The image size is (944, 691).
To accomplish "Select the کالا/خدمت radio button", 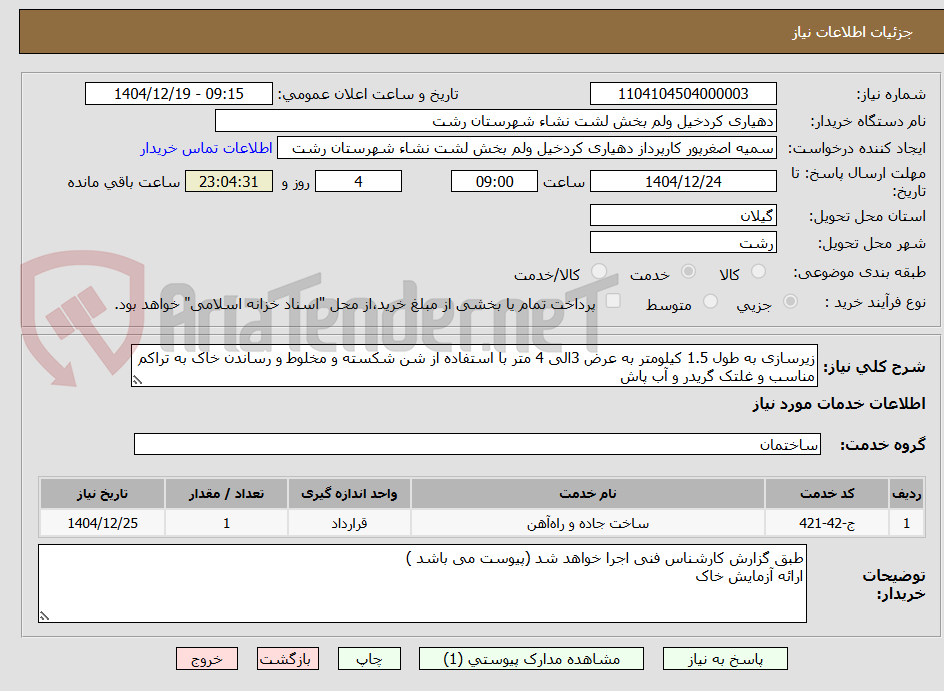I will pos(598,272).
